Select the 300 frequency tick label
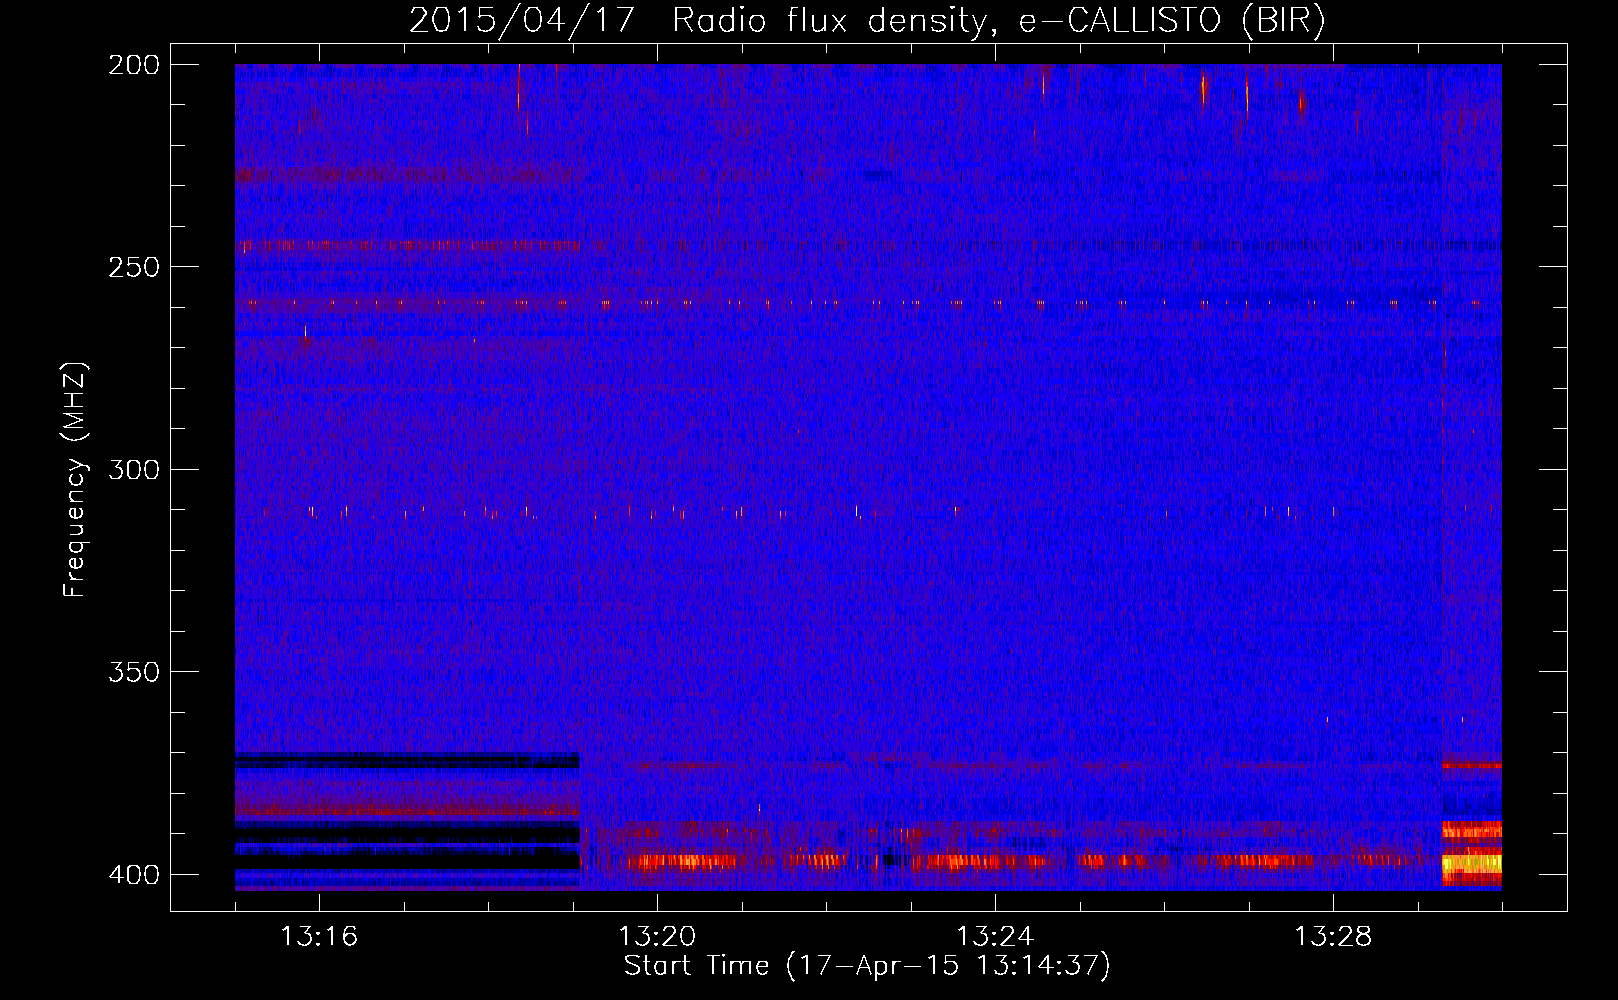The width and height of the screenshot is (1618, 1000). click(133, 469)
